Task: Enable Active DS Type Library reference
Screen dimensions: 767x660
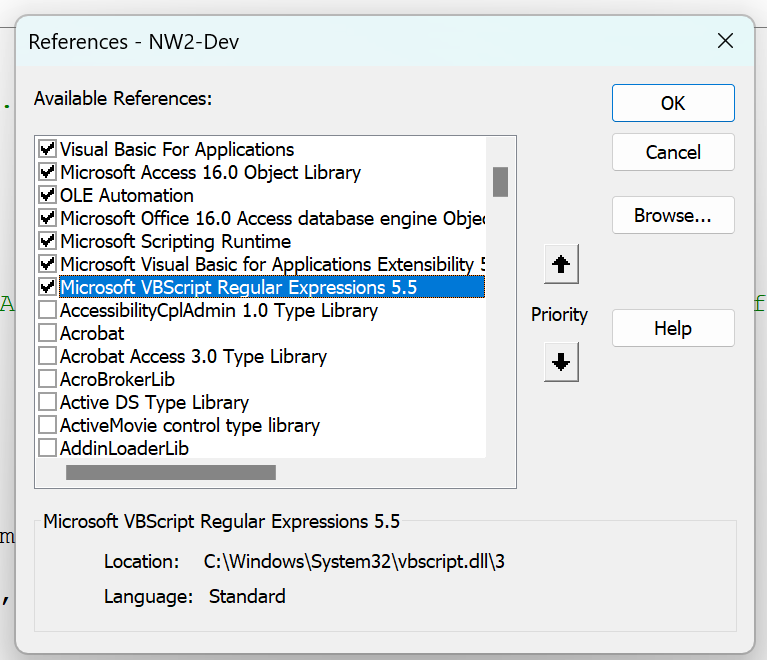Action: 47,402
